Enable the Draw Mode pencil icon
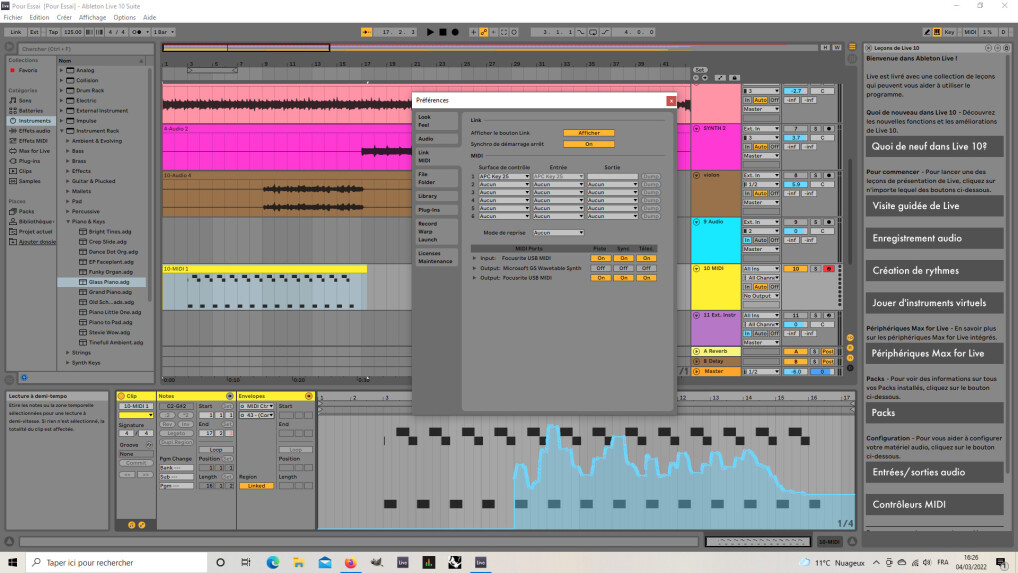Image resolution: width=1018 pixels, height=573 pixels. [926, 32]
